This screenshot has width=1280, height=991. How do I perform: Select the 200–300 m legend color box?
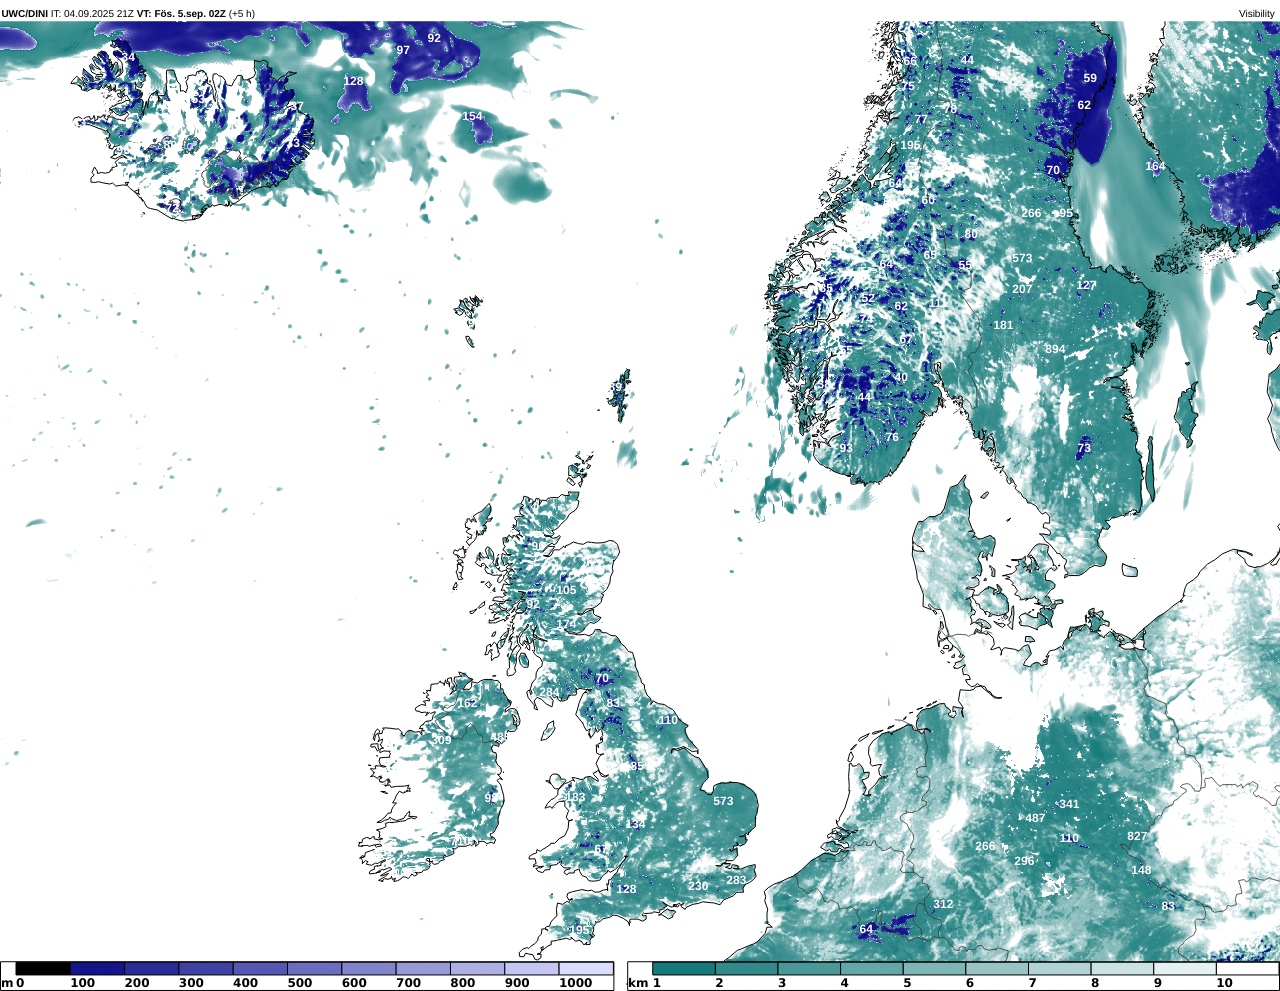[151, 968]
